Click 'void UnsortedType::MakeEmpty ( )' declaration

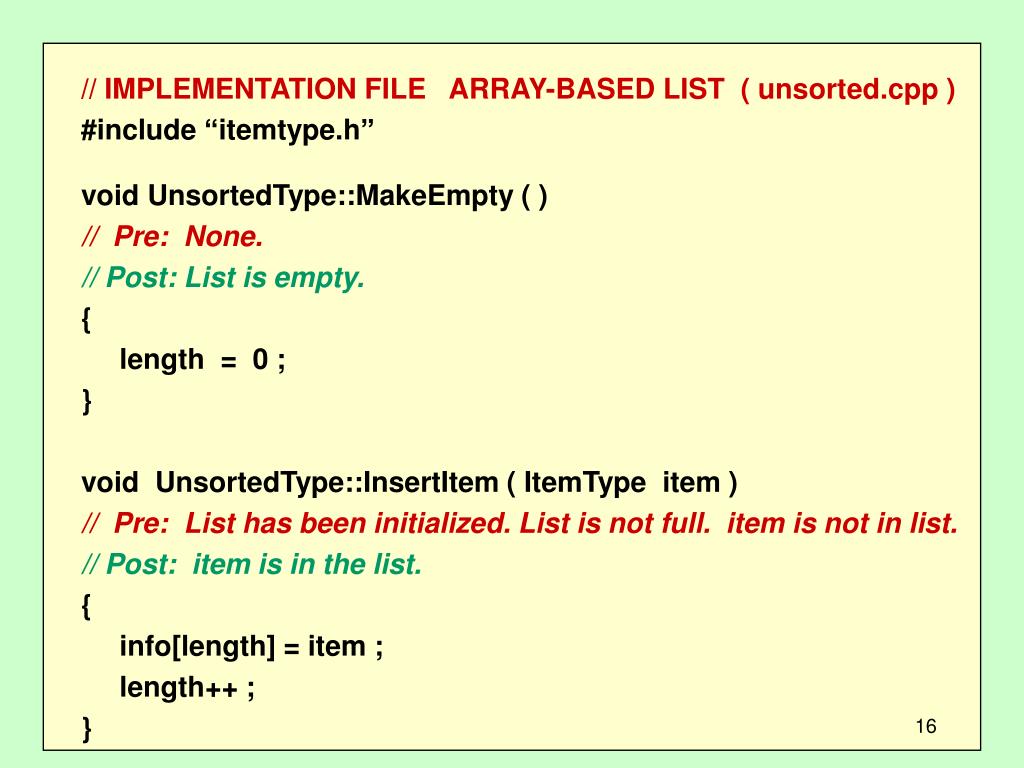coord(314,196)
